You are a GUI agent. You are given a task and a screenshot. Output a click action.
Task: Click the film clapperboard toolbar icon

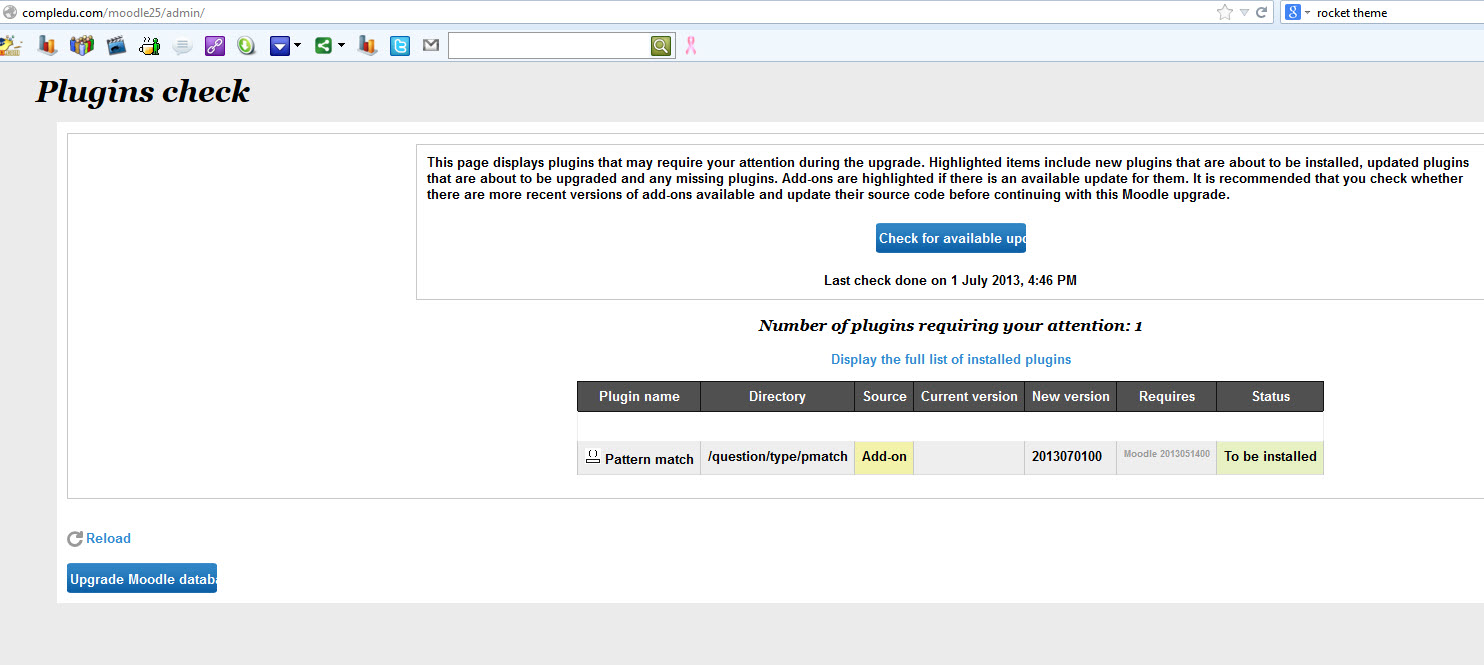tap(116, 45)
